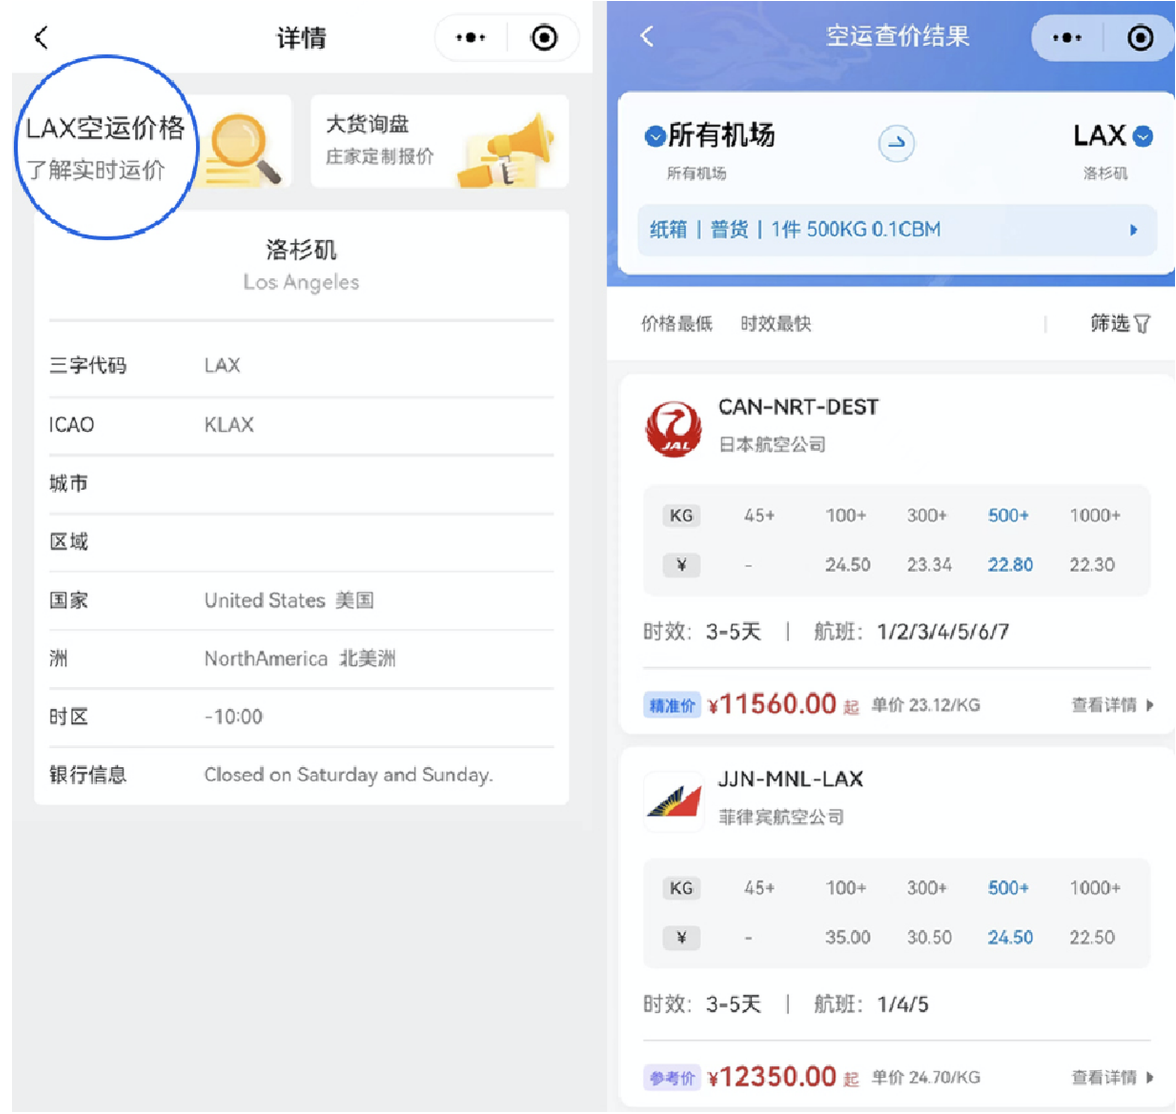Screen dimensions: 1176x1114
Task: Click the back arrow on 空运查价结果 page
Action: pyautogui.click(x=647, y=37)
